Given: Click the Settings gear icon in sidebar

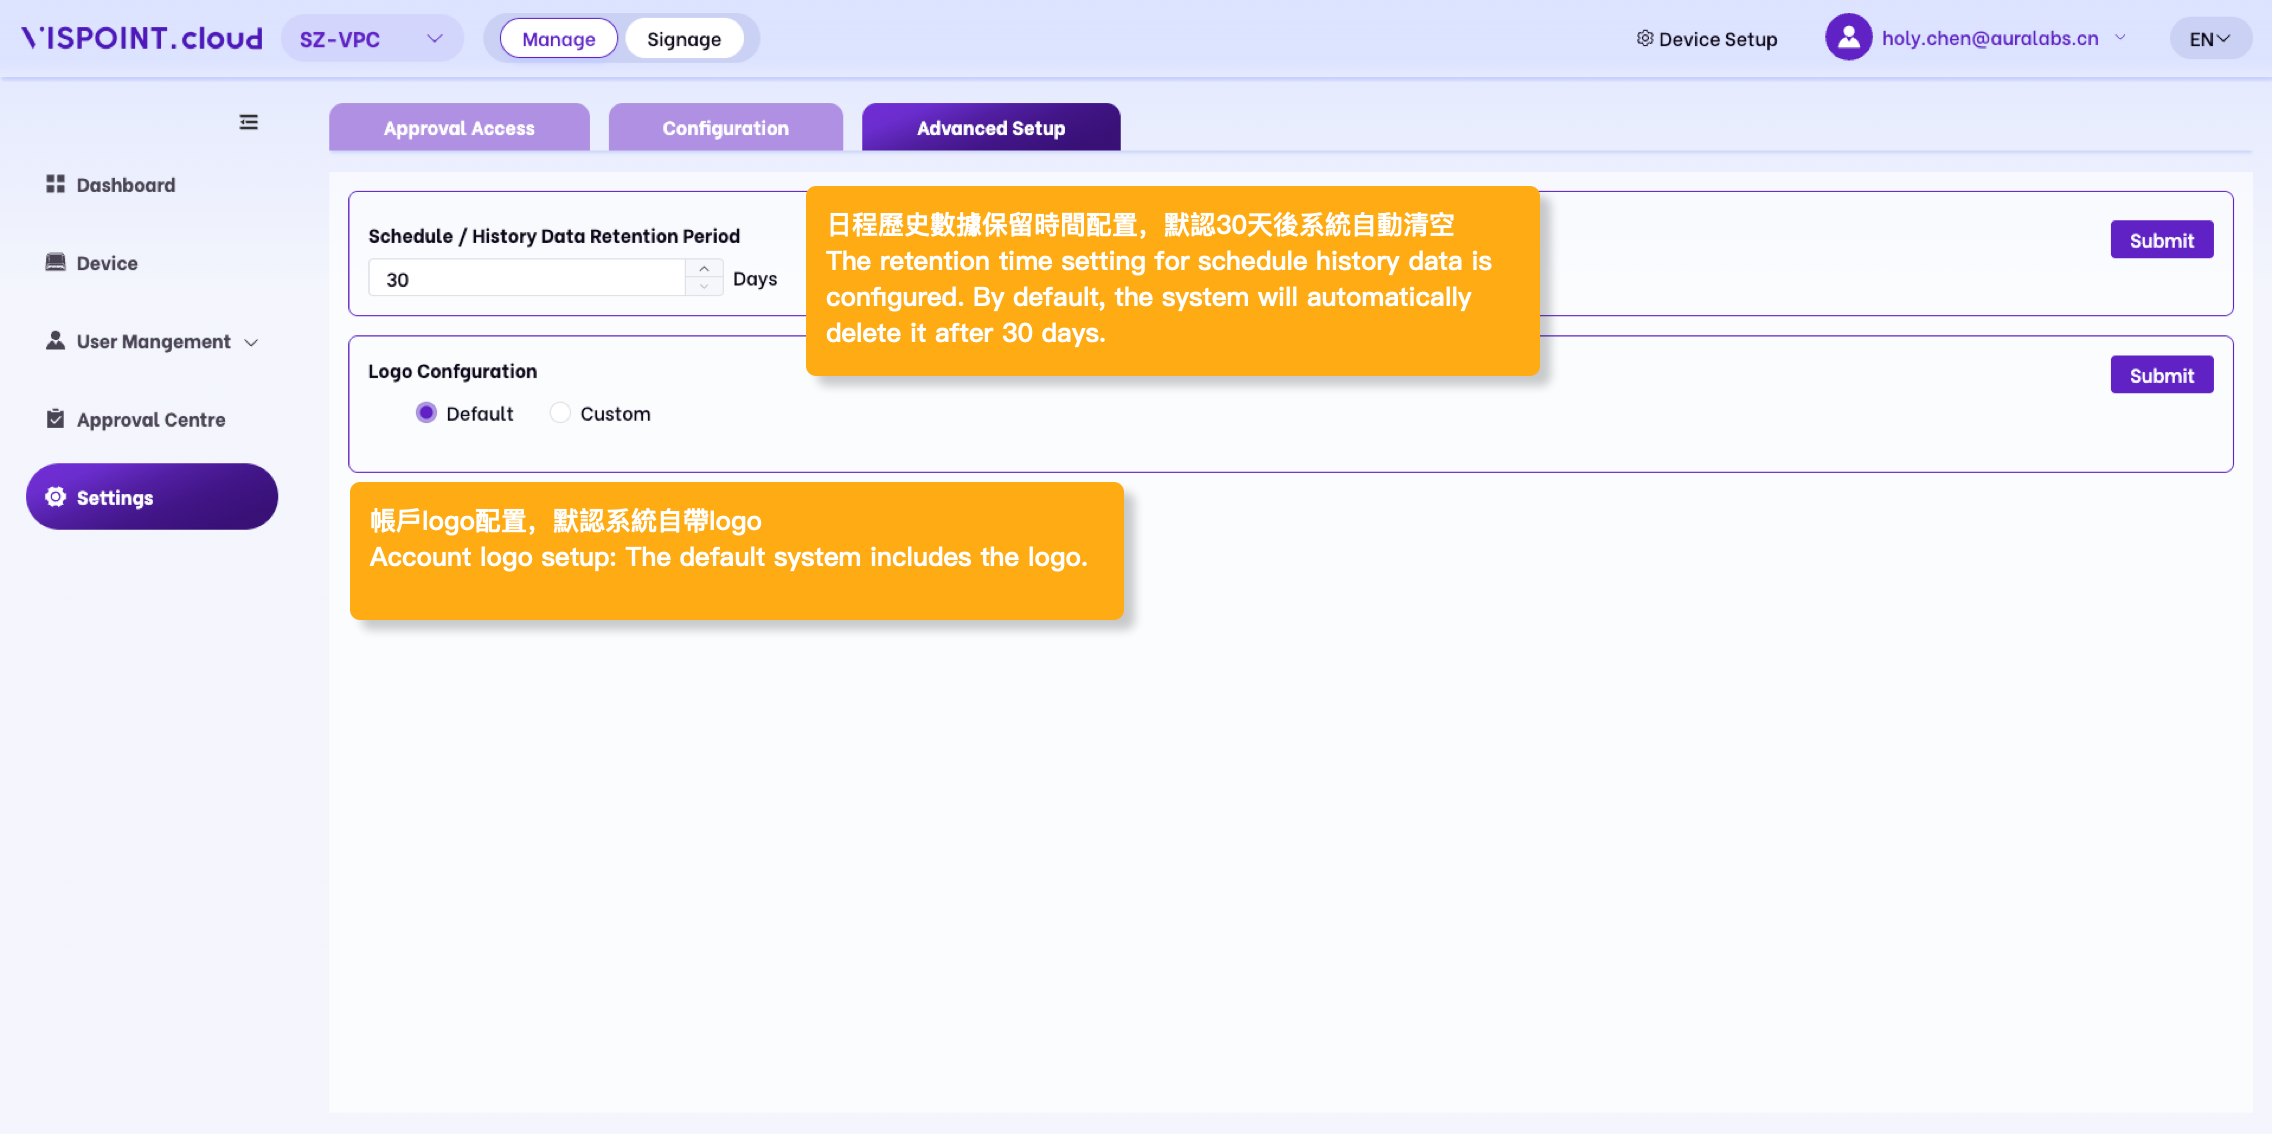Looking at the screenshot, I should 55,497.
